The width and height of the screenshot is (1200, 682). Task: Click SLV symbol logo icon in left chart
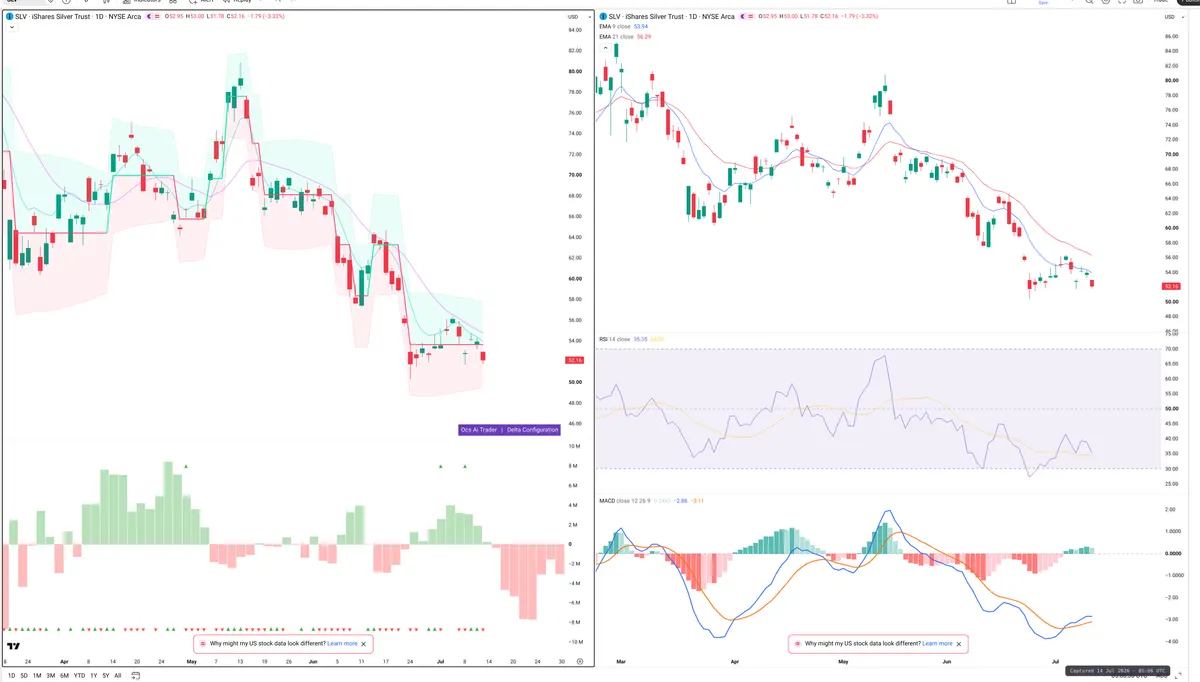[8, 17]
